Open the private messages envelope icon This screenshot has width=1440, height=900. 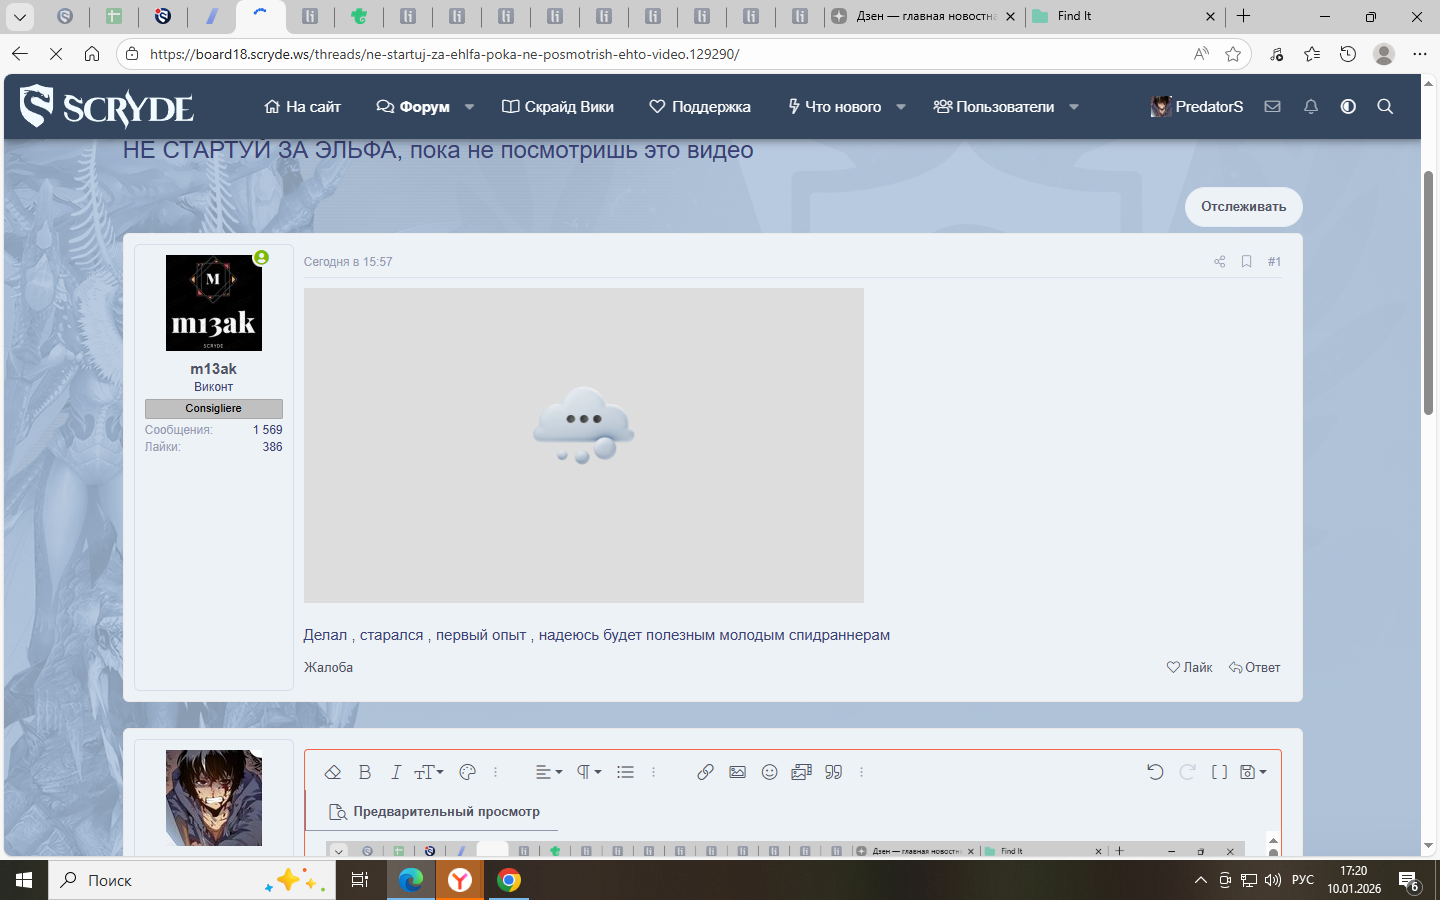[x=1272, y=107]
